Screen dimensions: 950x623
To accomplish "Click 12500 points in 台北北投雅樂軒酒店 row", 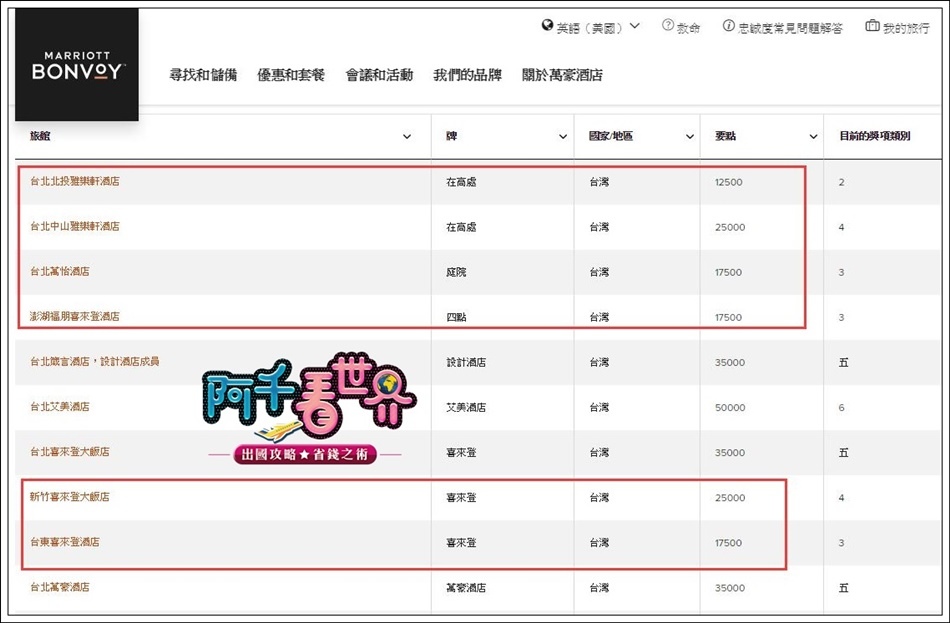I will tap(728, 182).
